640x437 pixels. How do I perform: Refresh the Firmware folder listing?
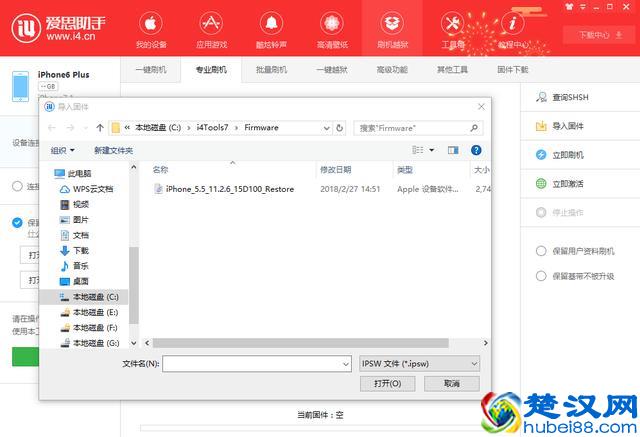coord(340,128)
